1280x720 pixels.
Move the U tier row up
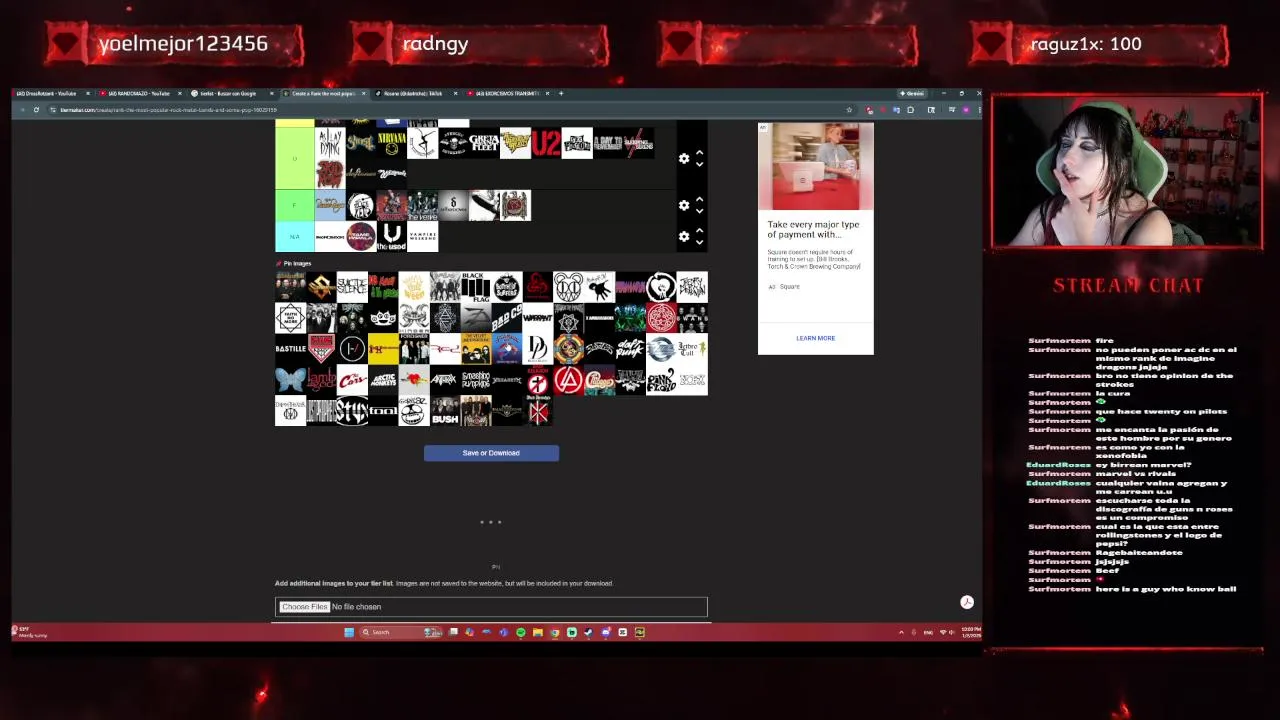(x=699, y=153)
